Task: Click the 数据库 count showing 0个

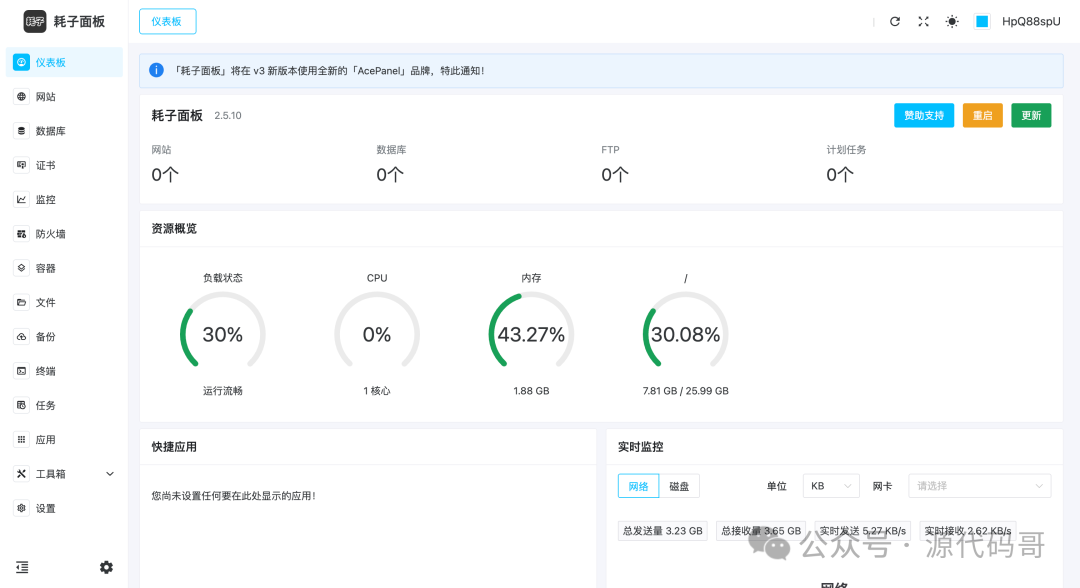Action: 390,175
